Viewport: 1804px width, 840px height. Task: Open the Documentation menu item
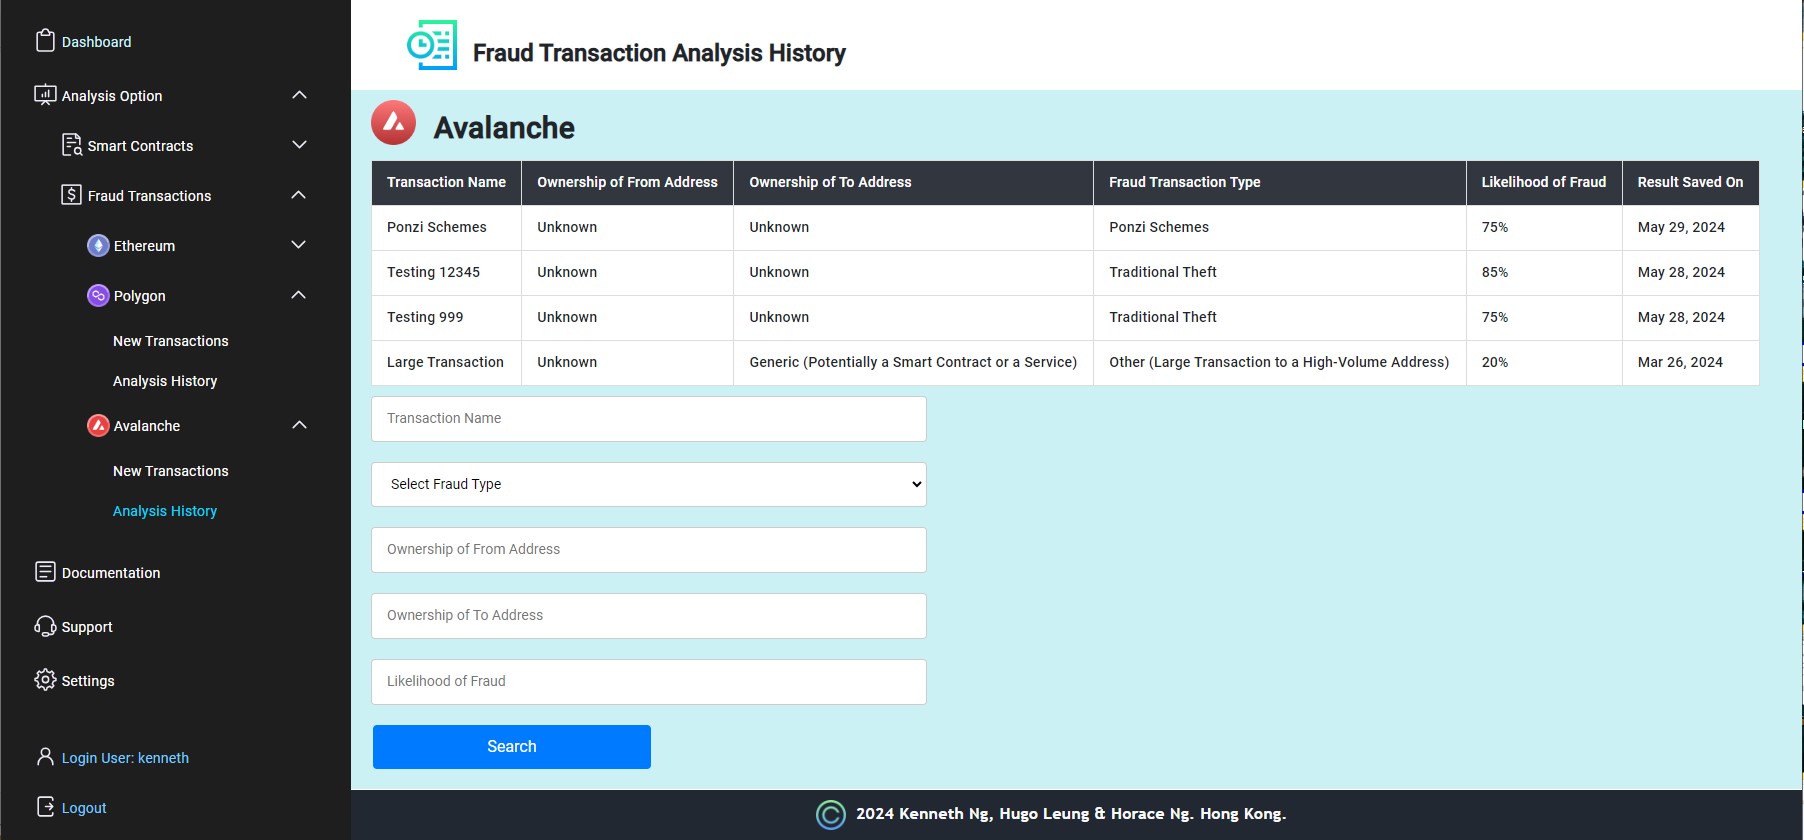111,573
